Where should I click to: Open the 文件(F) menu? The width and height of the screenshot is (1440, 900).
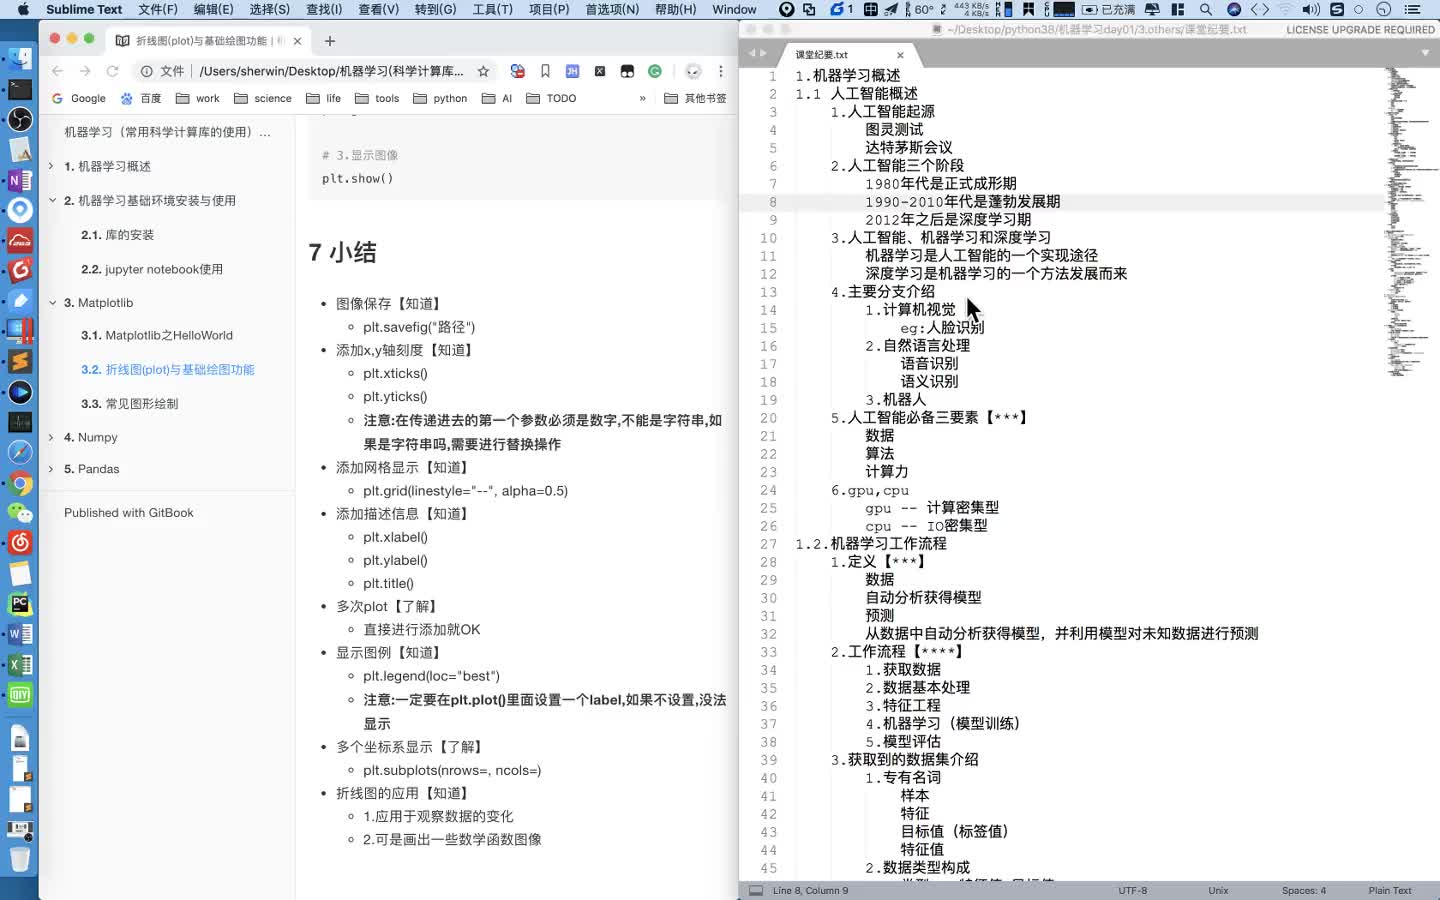pyautogui.click(x=158, y=9)
